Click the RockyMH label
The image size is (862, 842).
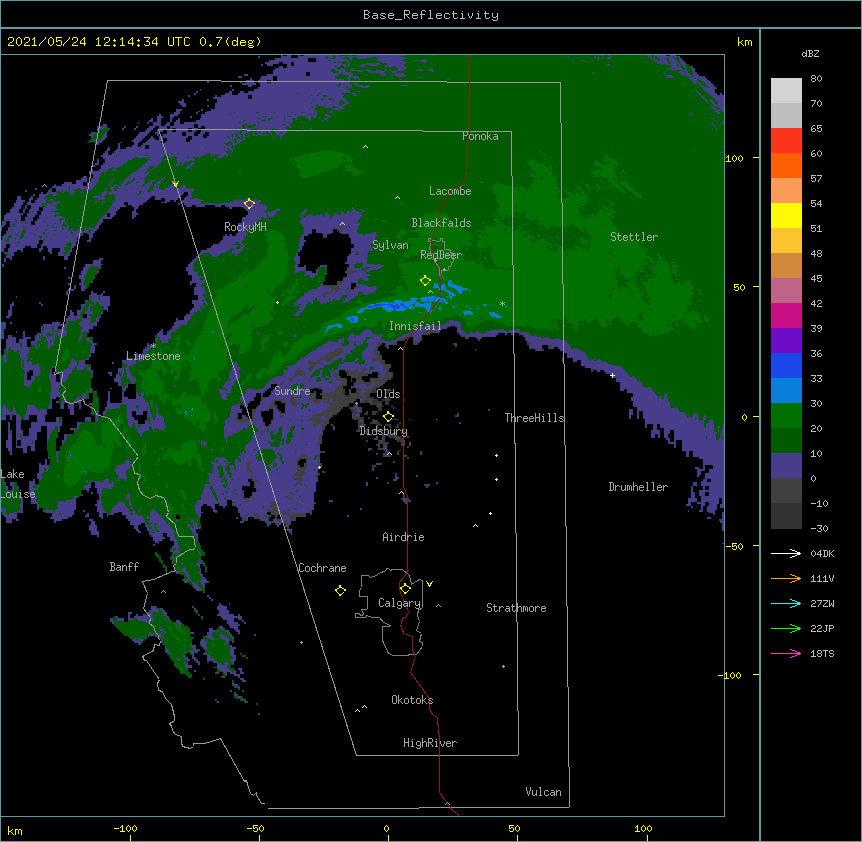coord(245,227)
